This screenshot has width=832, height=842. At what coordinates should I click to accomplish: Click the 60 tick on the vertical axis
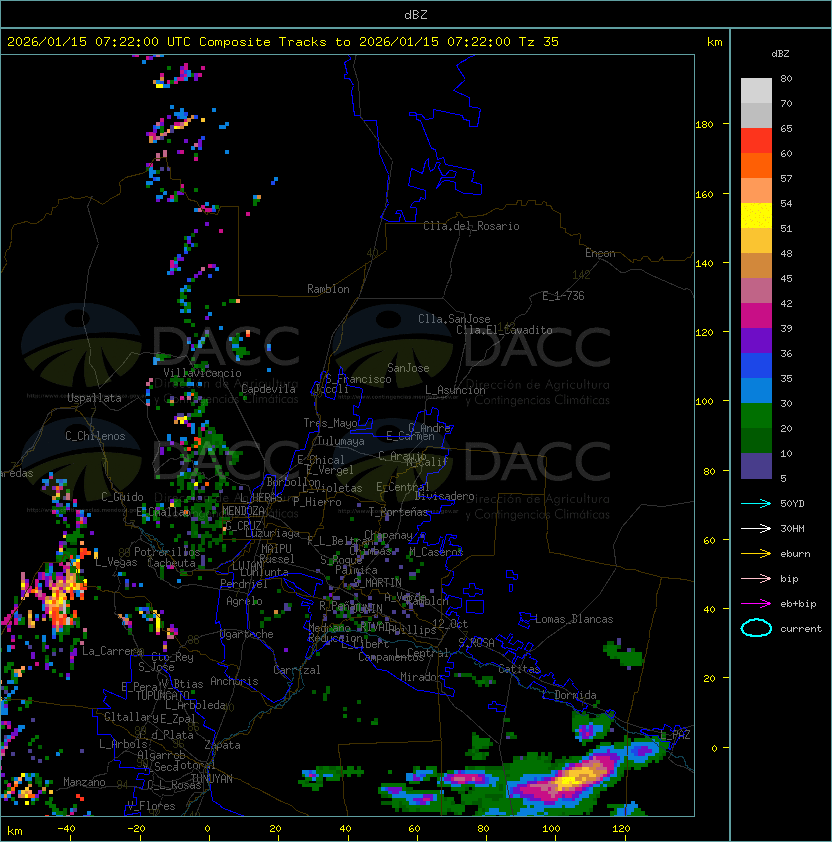coord(709,540)
